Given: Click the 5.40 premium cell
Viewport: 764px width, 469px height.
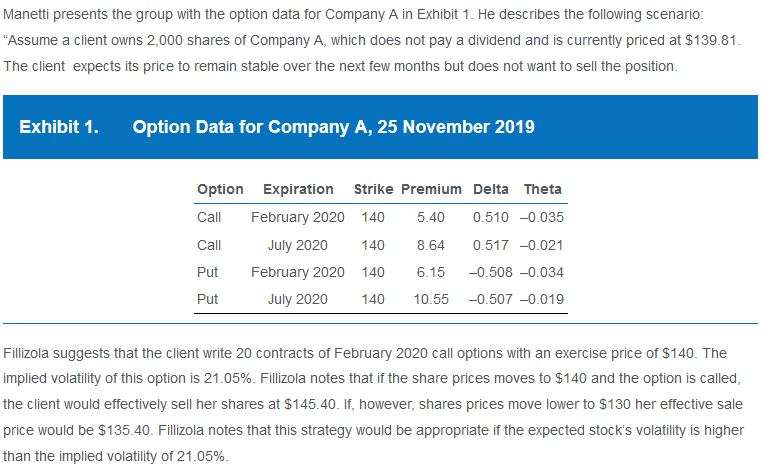Looking at the screenshot, I should click(x=430, y=217).
